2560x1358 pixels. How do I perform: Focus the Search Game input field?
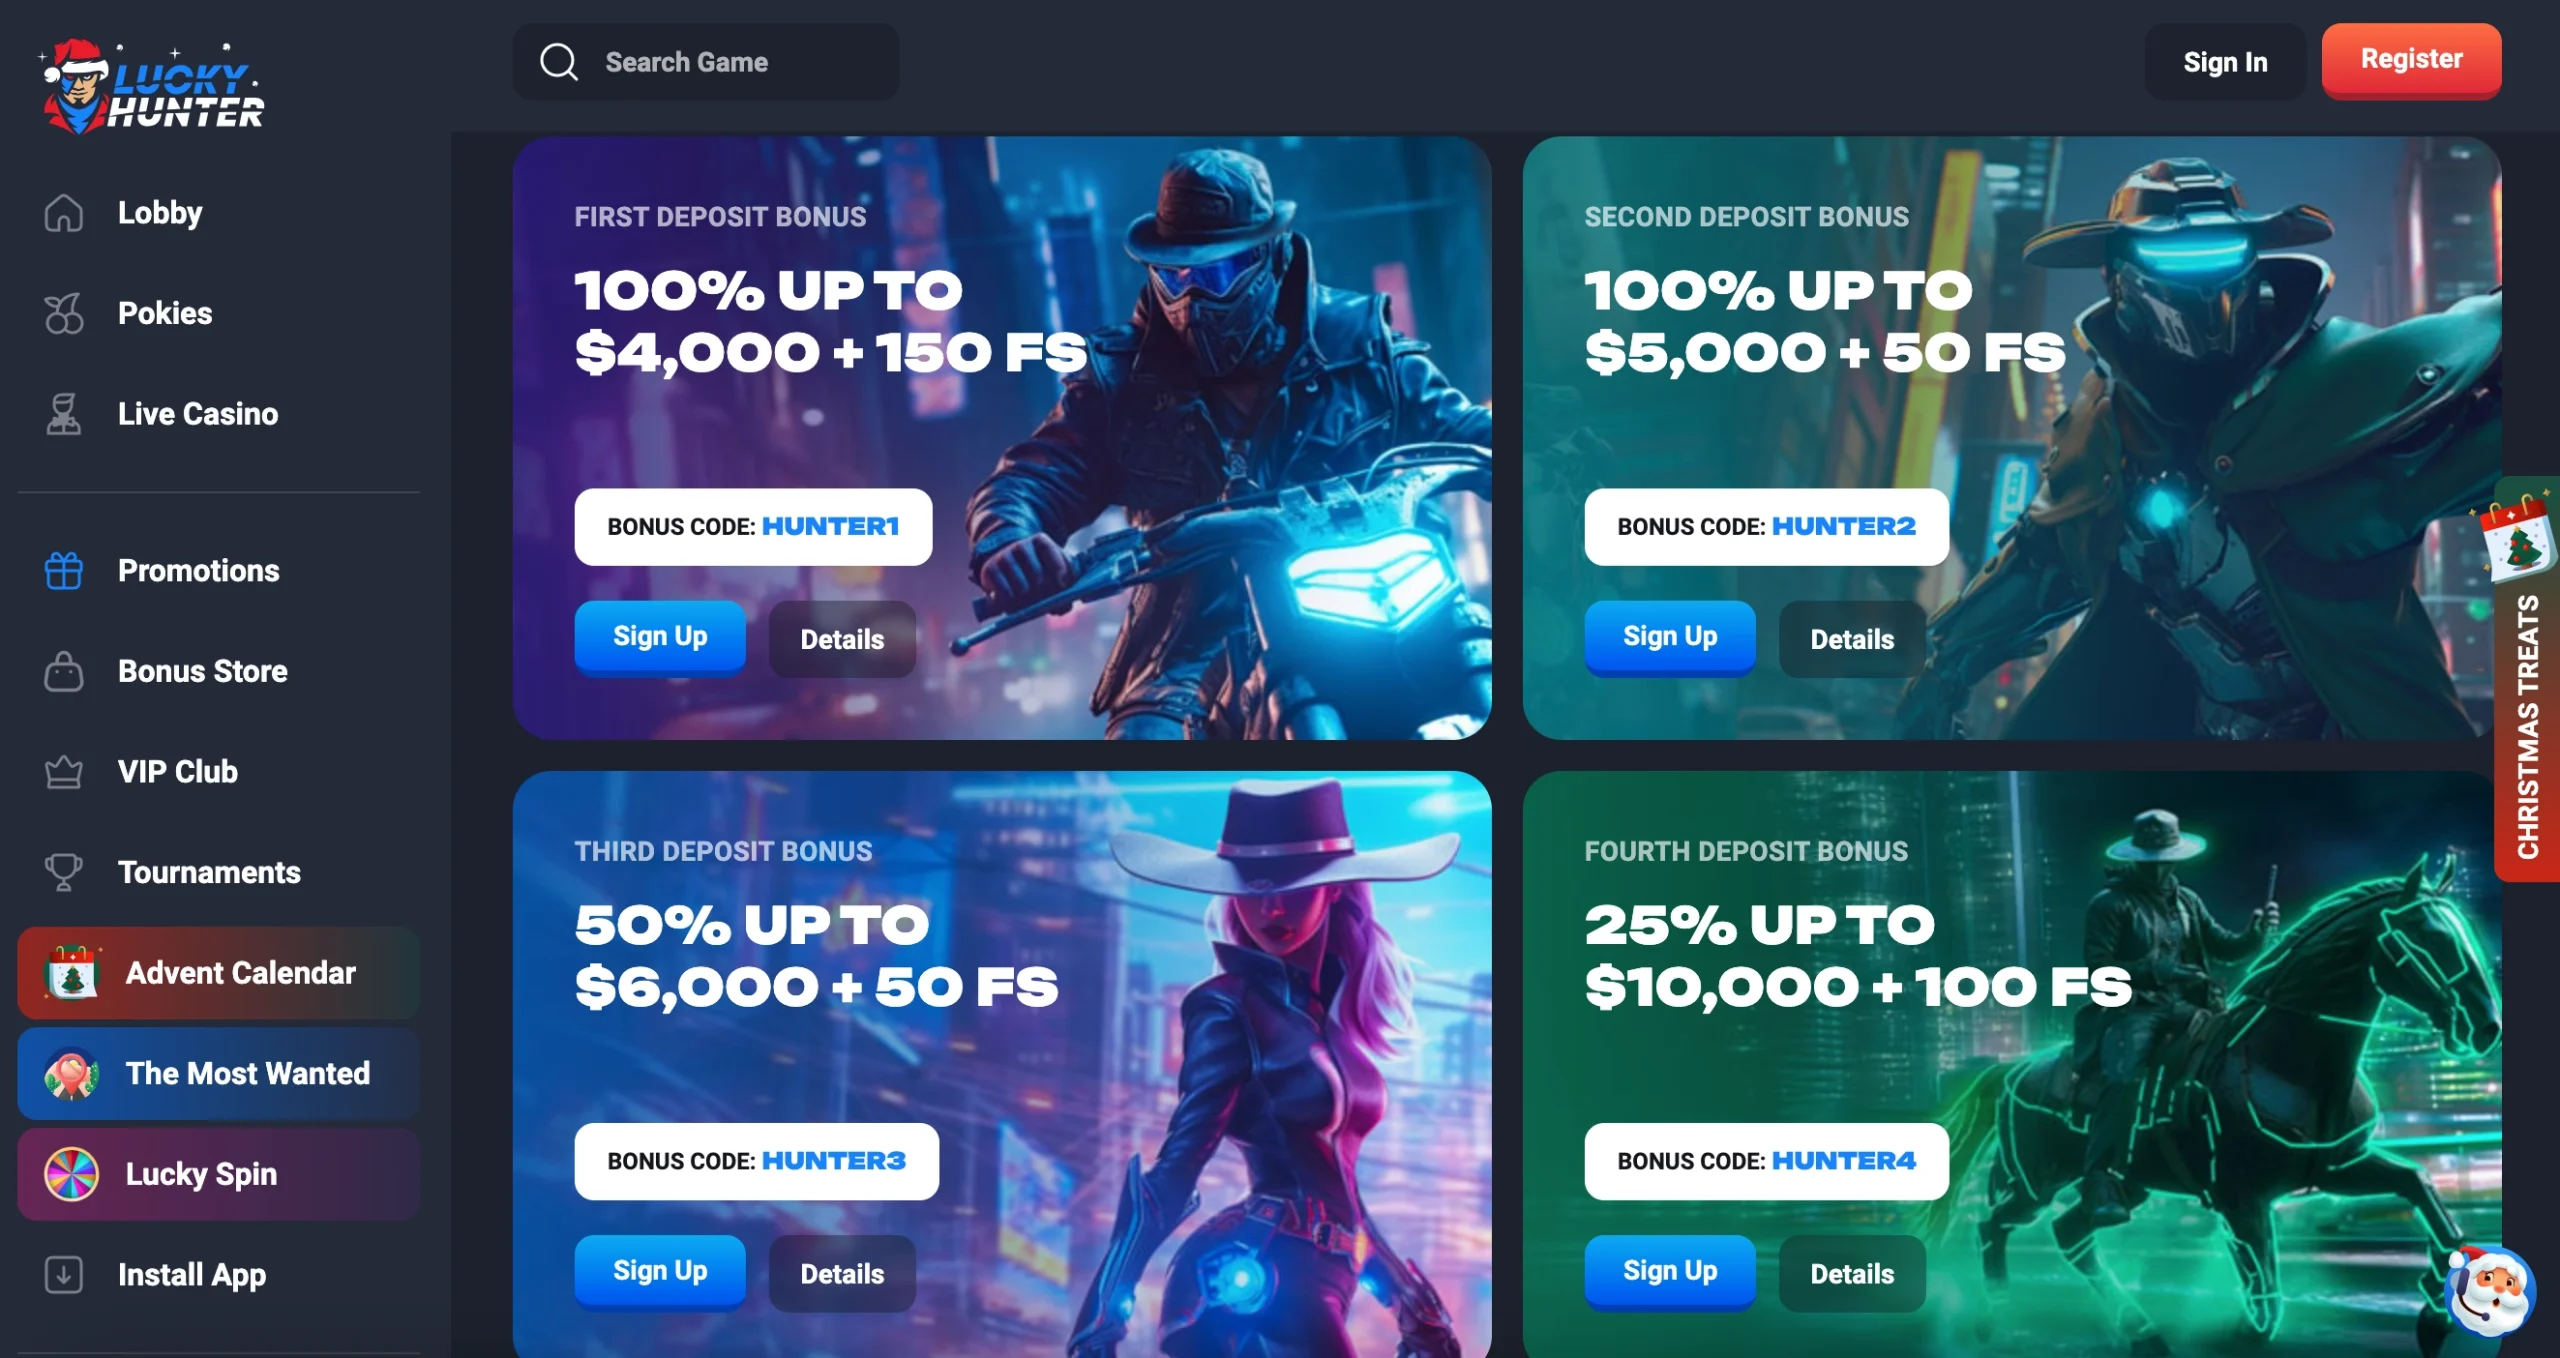(x=706, y=62)
